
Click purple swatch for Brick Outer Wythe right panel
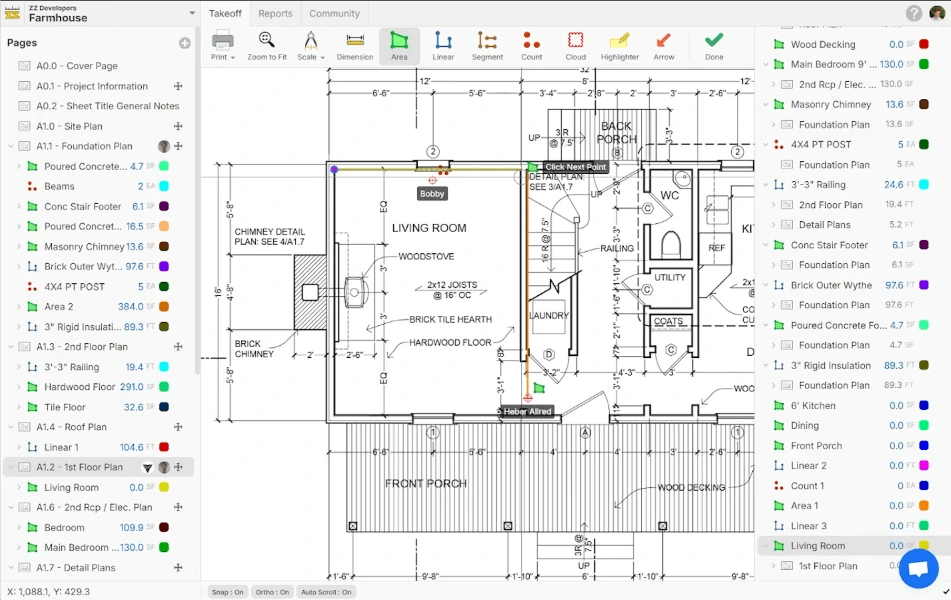tap(924, 285)
